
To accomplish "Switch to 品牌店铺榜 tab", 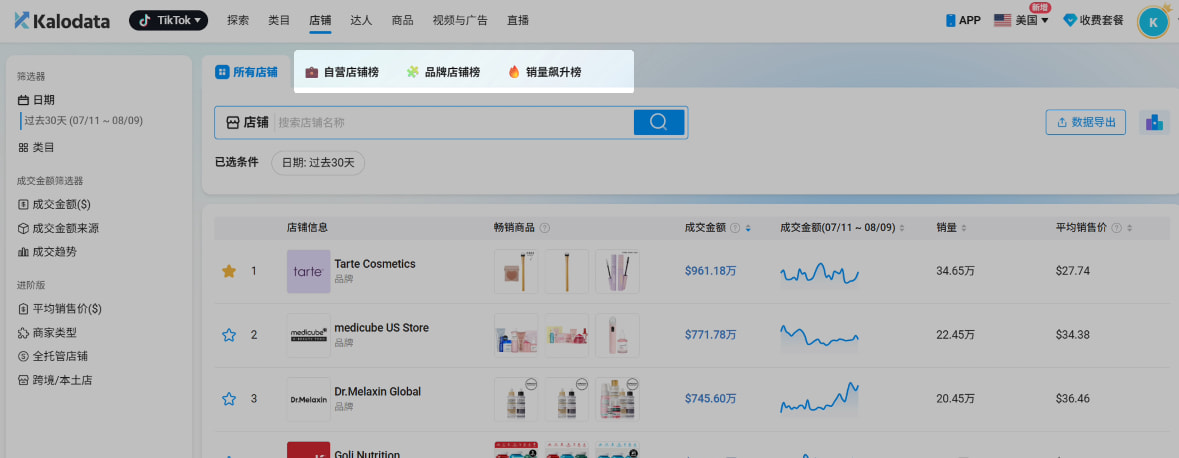I will [443, 72].
